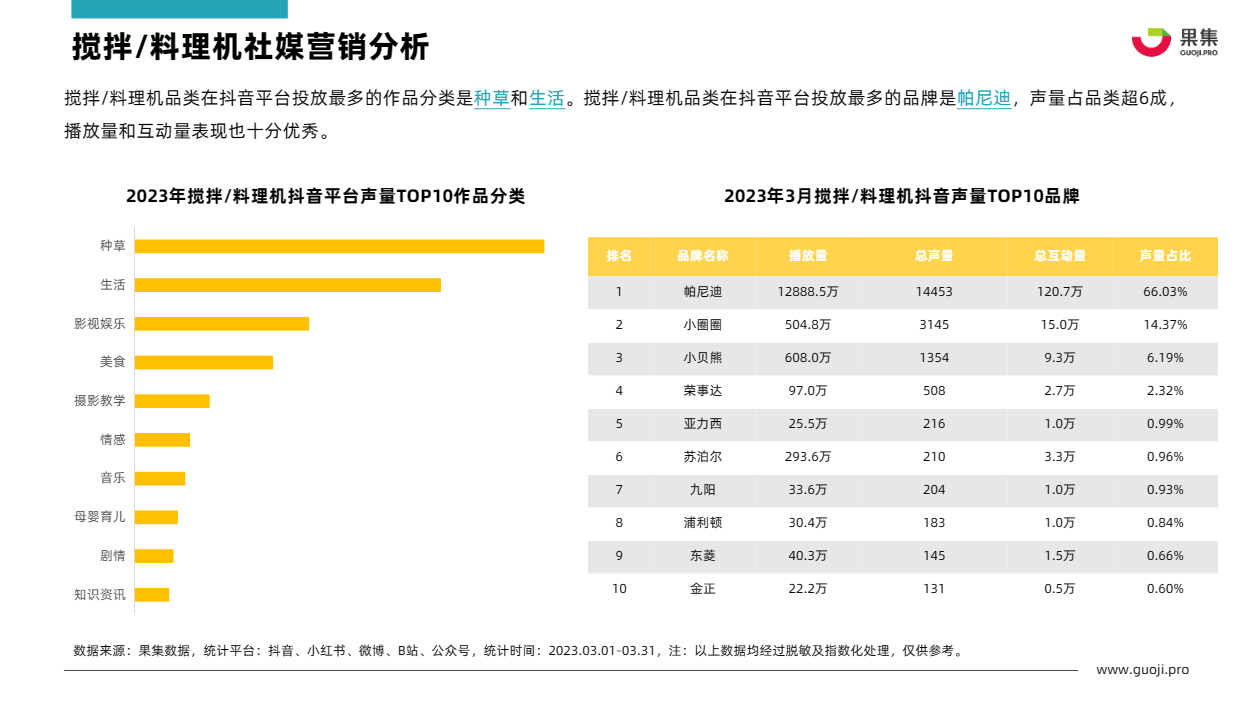Select the 小贝熊 brand cell

702,358
